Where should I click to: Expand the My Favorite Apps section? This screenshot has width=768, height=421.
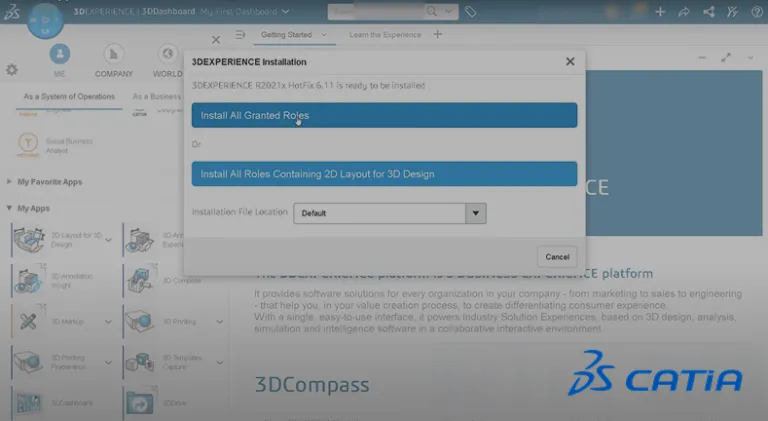click(x=9, y=182)
